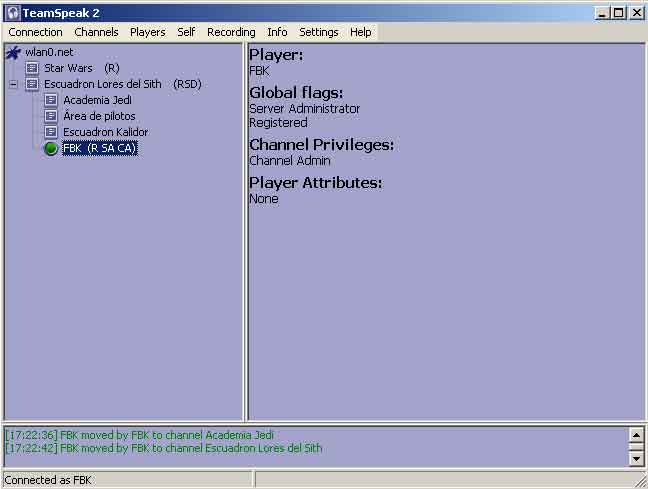Screen dimensions: 648x489
Task: Open the Players menu
Action: (x=148, y=32)
